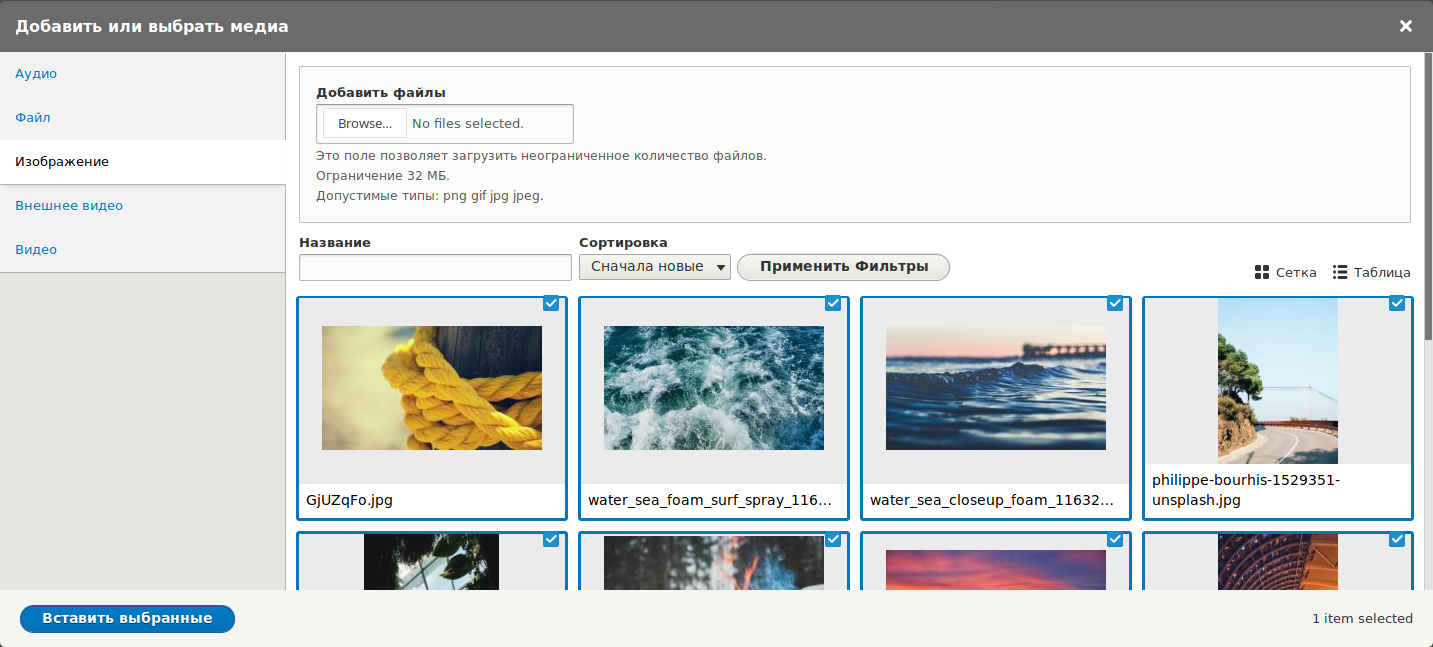Open the Внешнее видео tab
The image size is (1433, 647).
point(143,206)
